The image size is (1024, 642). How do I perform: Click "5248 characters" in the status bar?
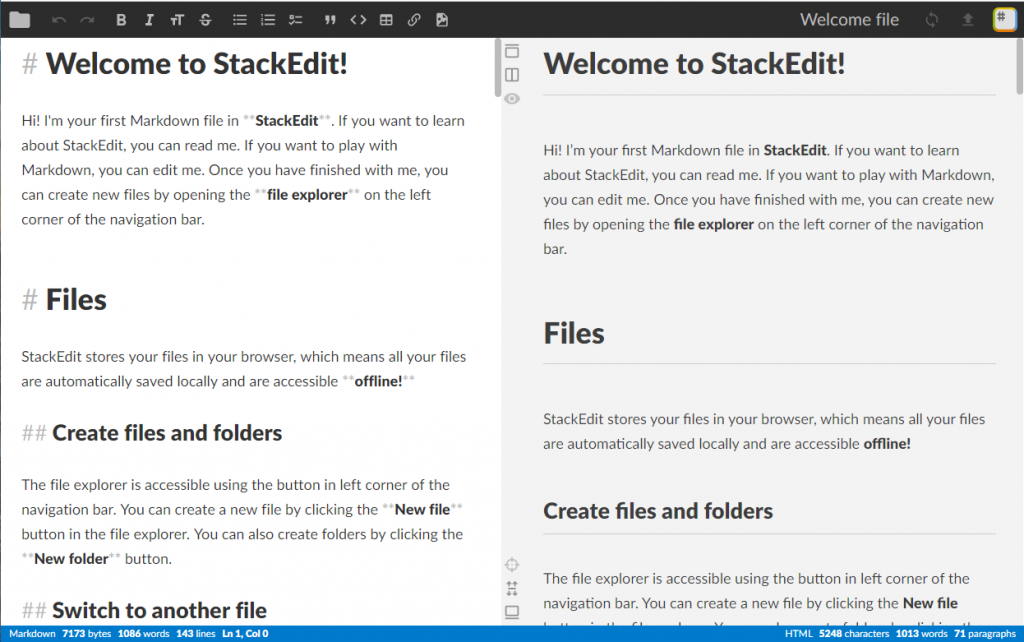click(854, 634)
